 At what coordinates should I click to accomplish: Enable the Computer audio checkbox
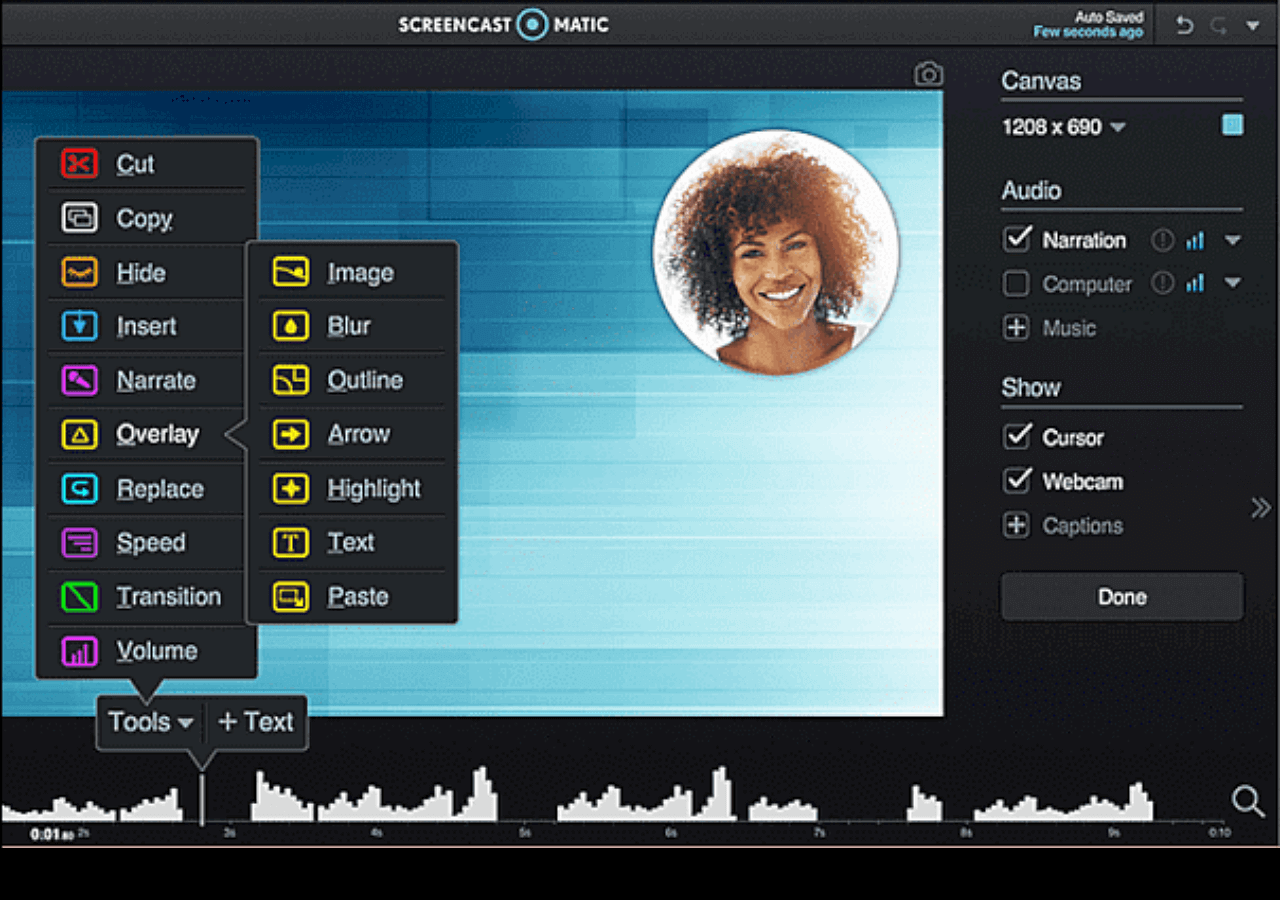(x=1017, y=284)
